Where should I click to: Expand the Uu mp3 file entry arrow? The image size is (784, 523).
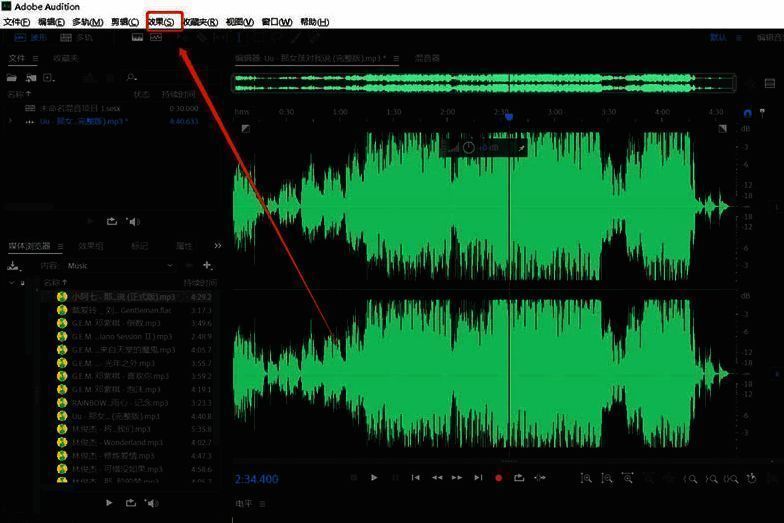(9, 121)
